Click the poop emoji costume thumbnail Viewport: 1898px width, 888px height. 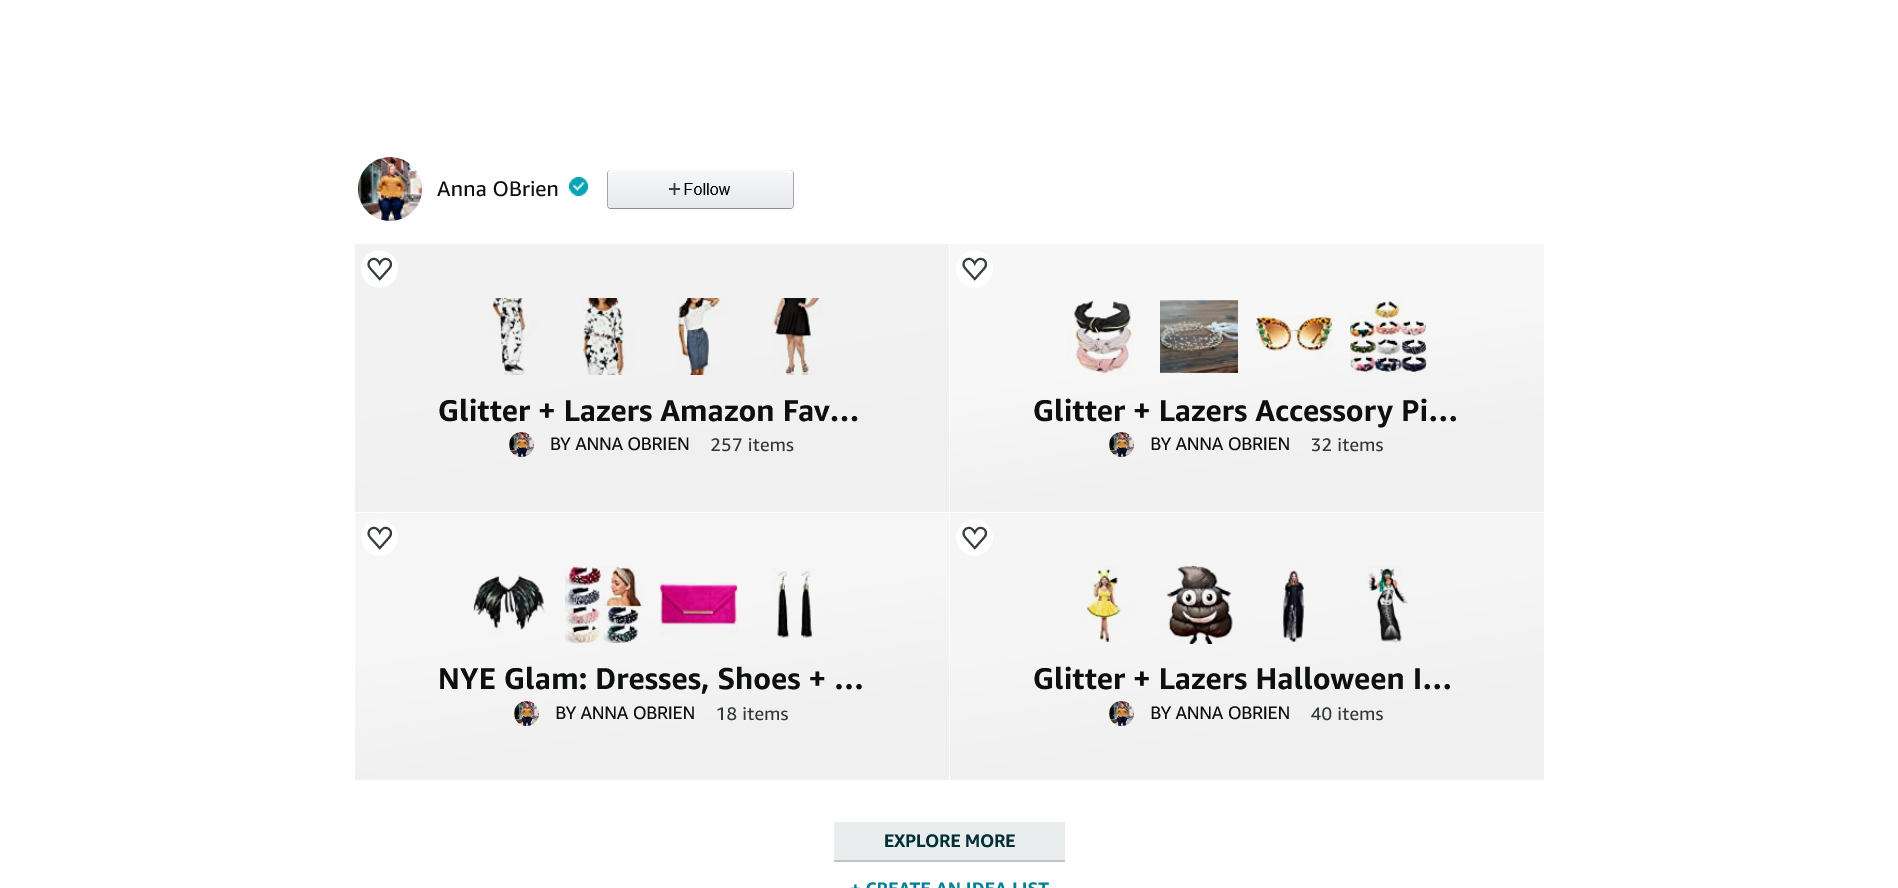click(1199, 605)
